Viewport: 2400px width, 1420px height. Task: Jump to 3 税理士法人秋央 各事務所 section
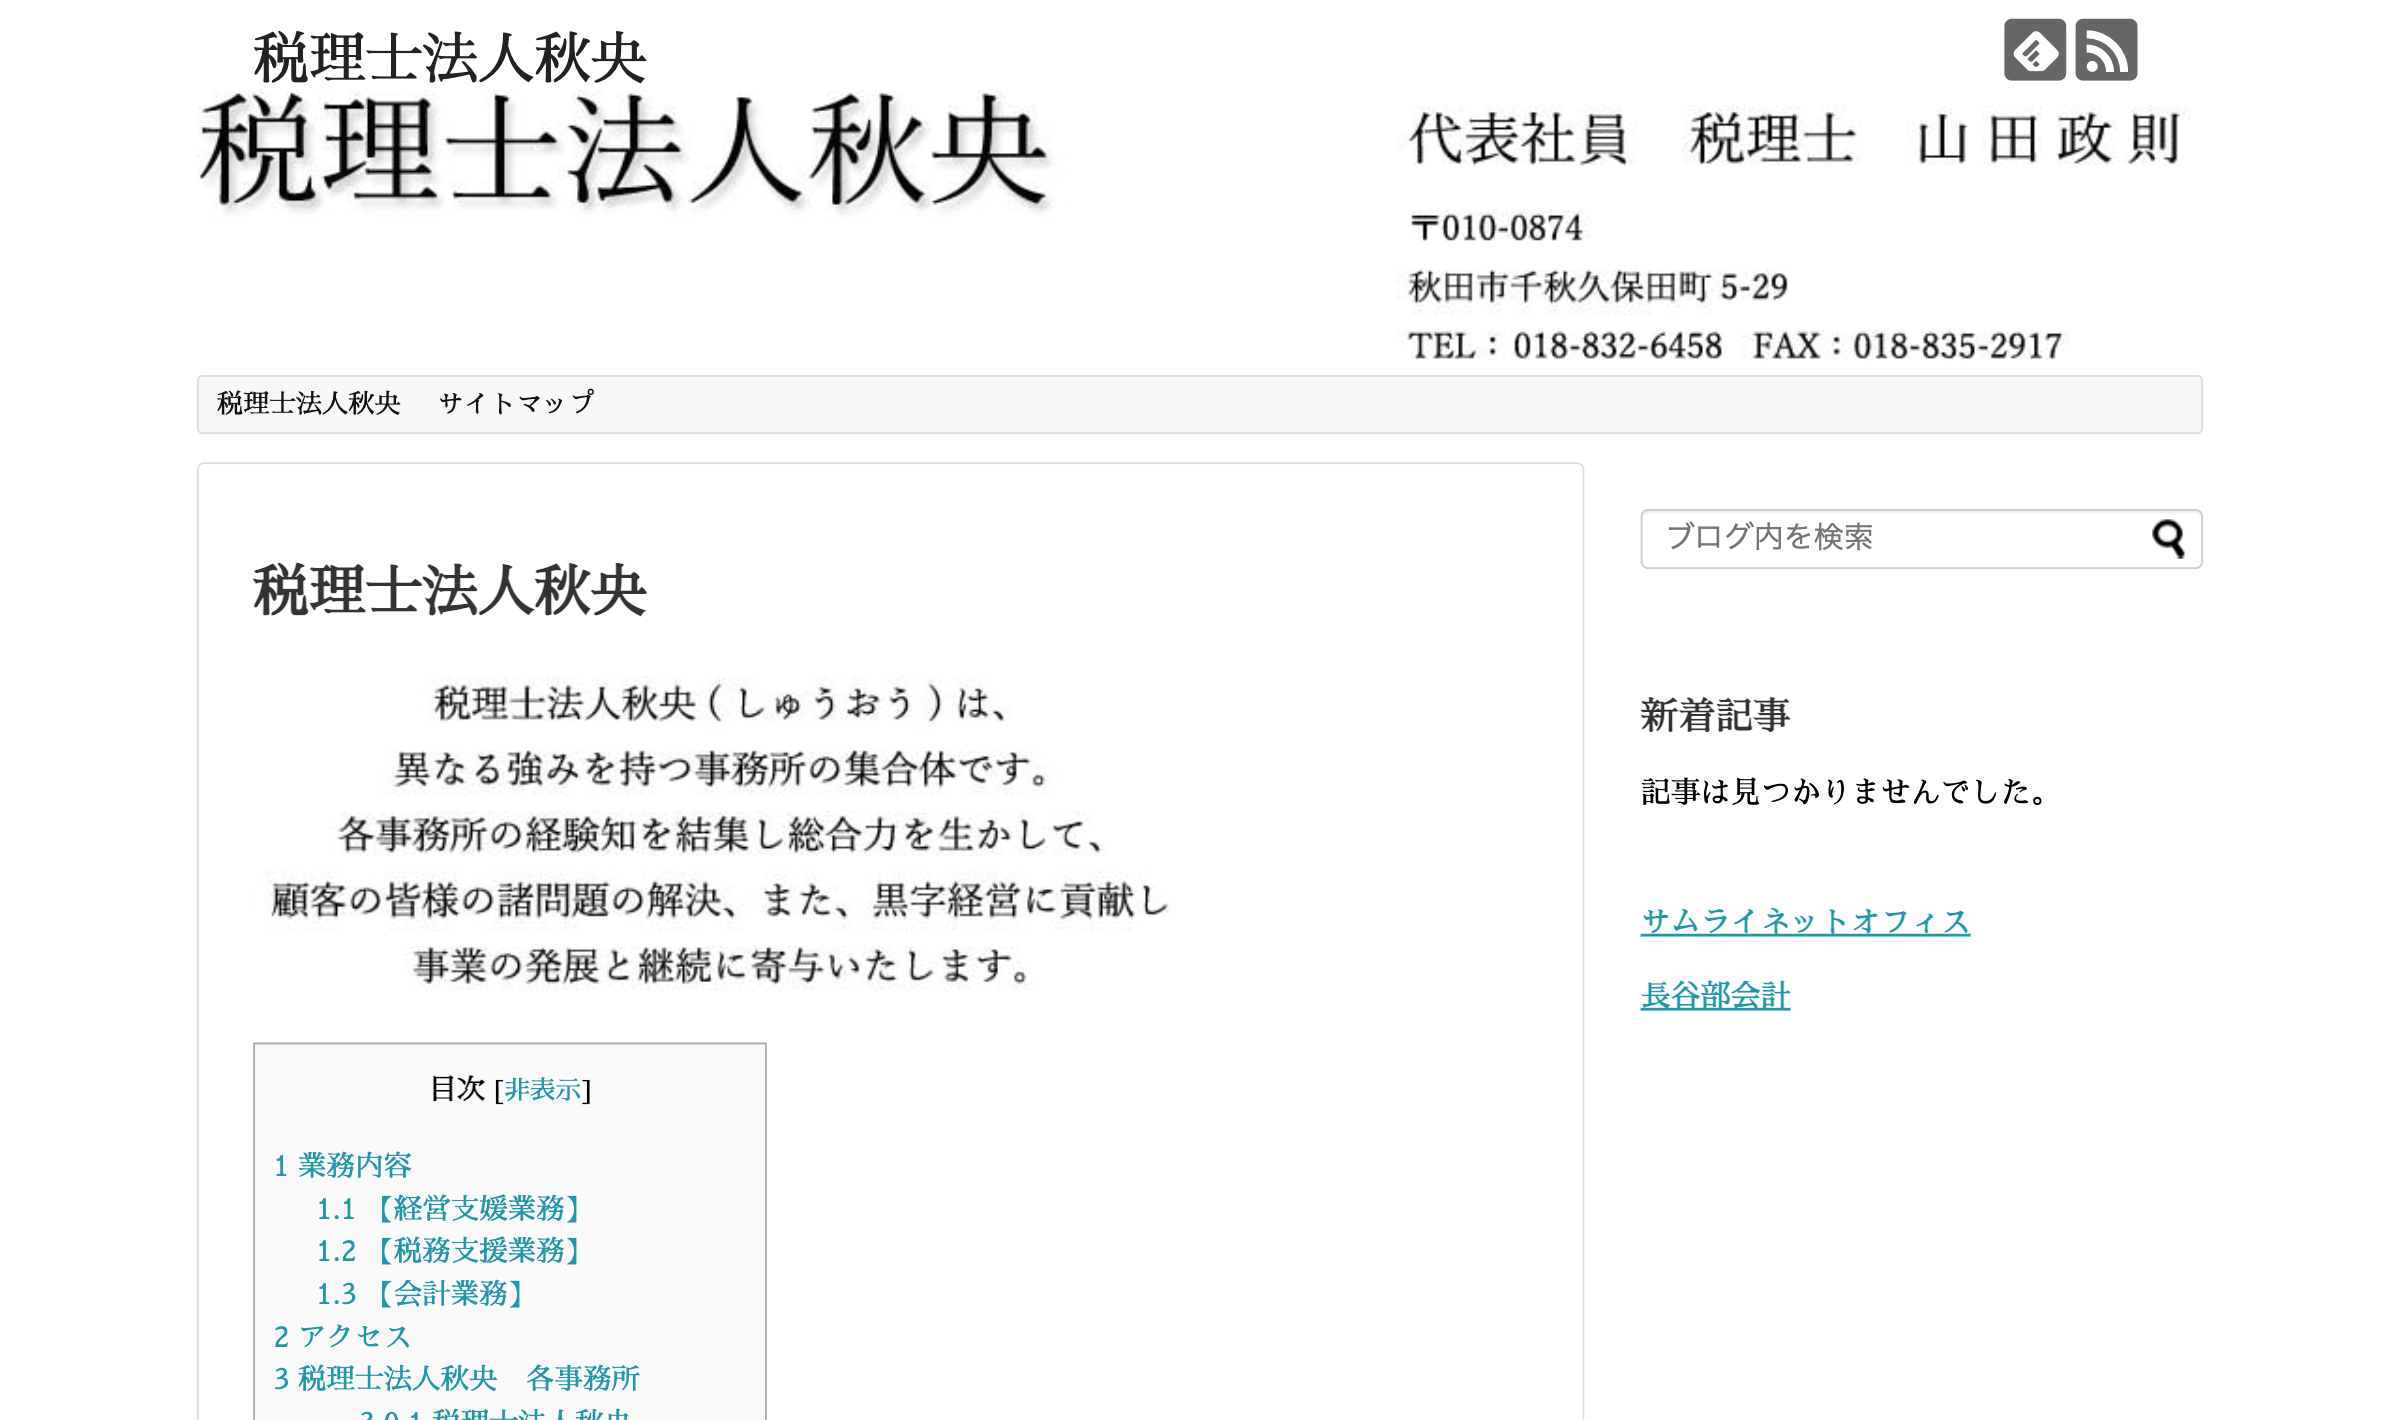[457, 1379]
